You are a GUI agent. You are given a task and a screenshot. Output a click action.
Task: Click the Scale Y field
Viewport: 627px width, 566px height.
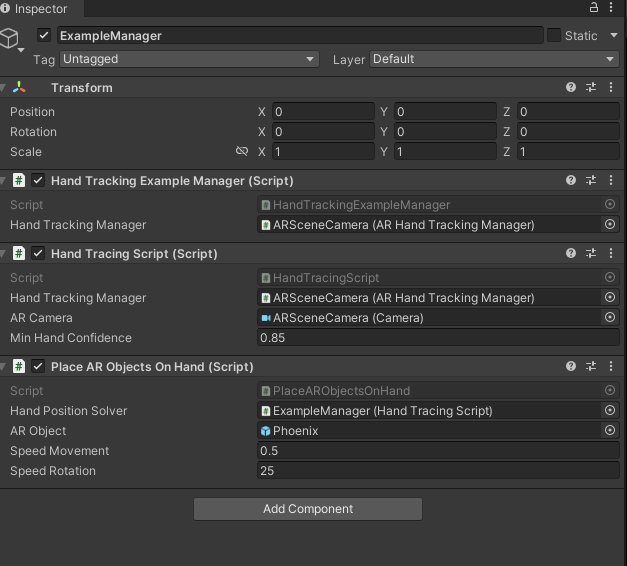point(445,151)
